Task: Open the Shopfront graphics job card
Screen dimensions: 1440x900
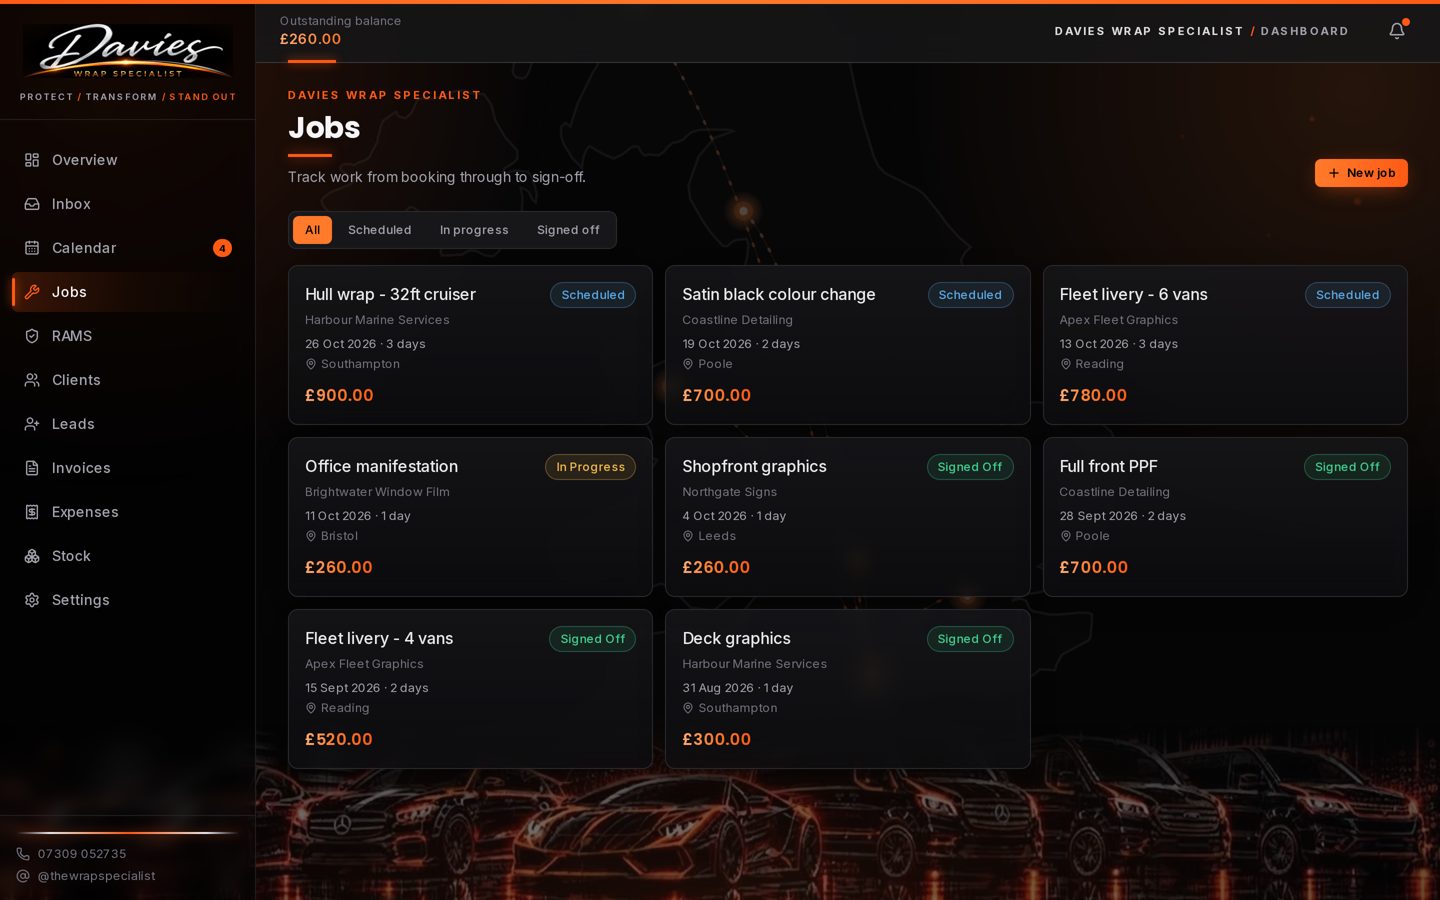Action: pos(848,517)
